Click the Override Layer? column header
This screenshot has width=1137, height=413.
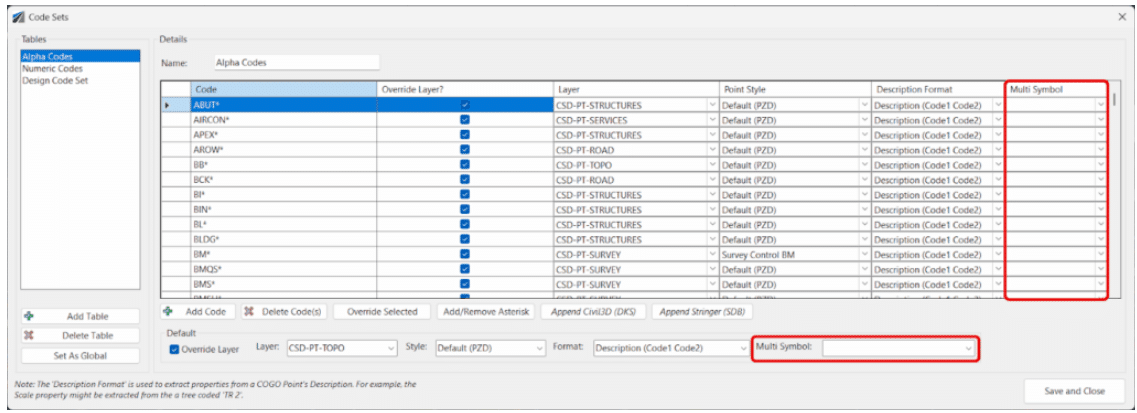point(465,89)
